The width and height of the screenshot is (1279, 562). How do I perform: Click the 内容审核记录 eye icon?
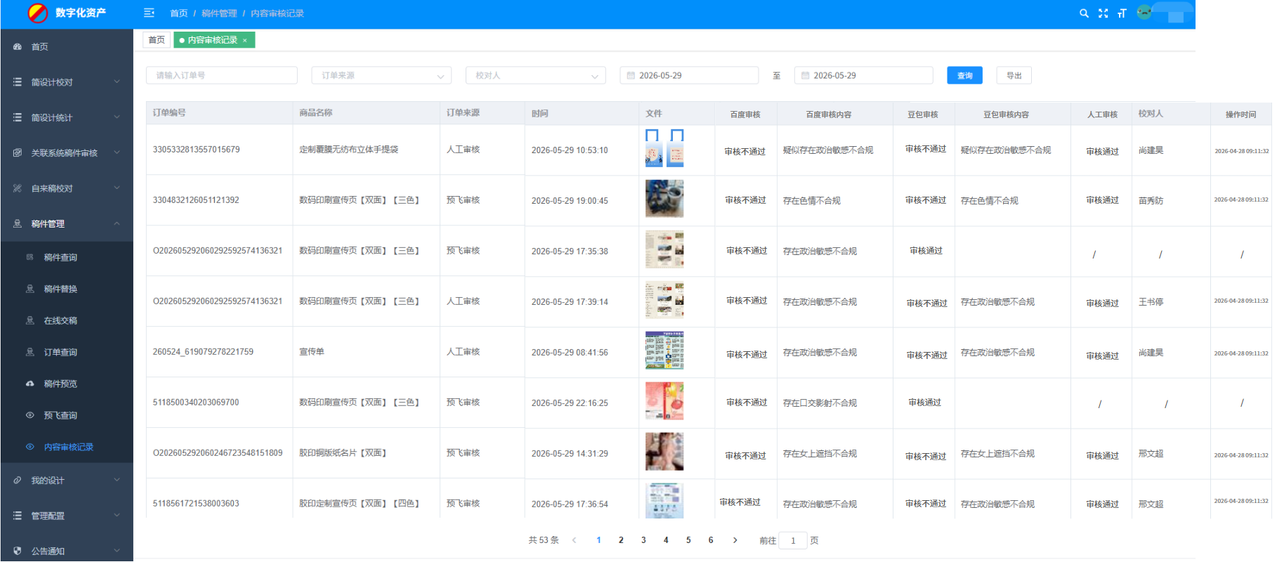30,447
